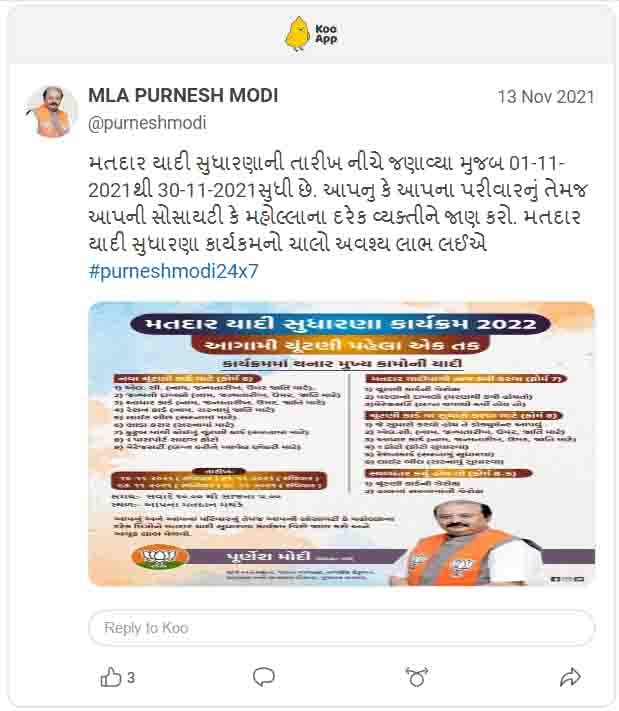
Task: Click the Koo App logo text
Action: (x=326, y=34)
